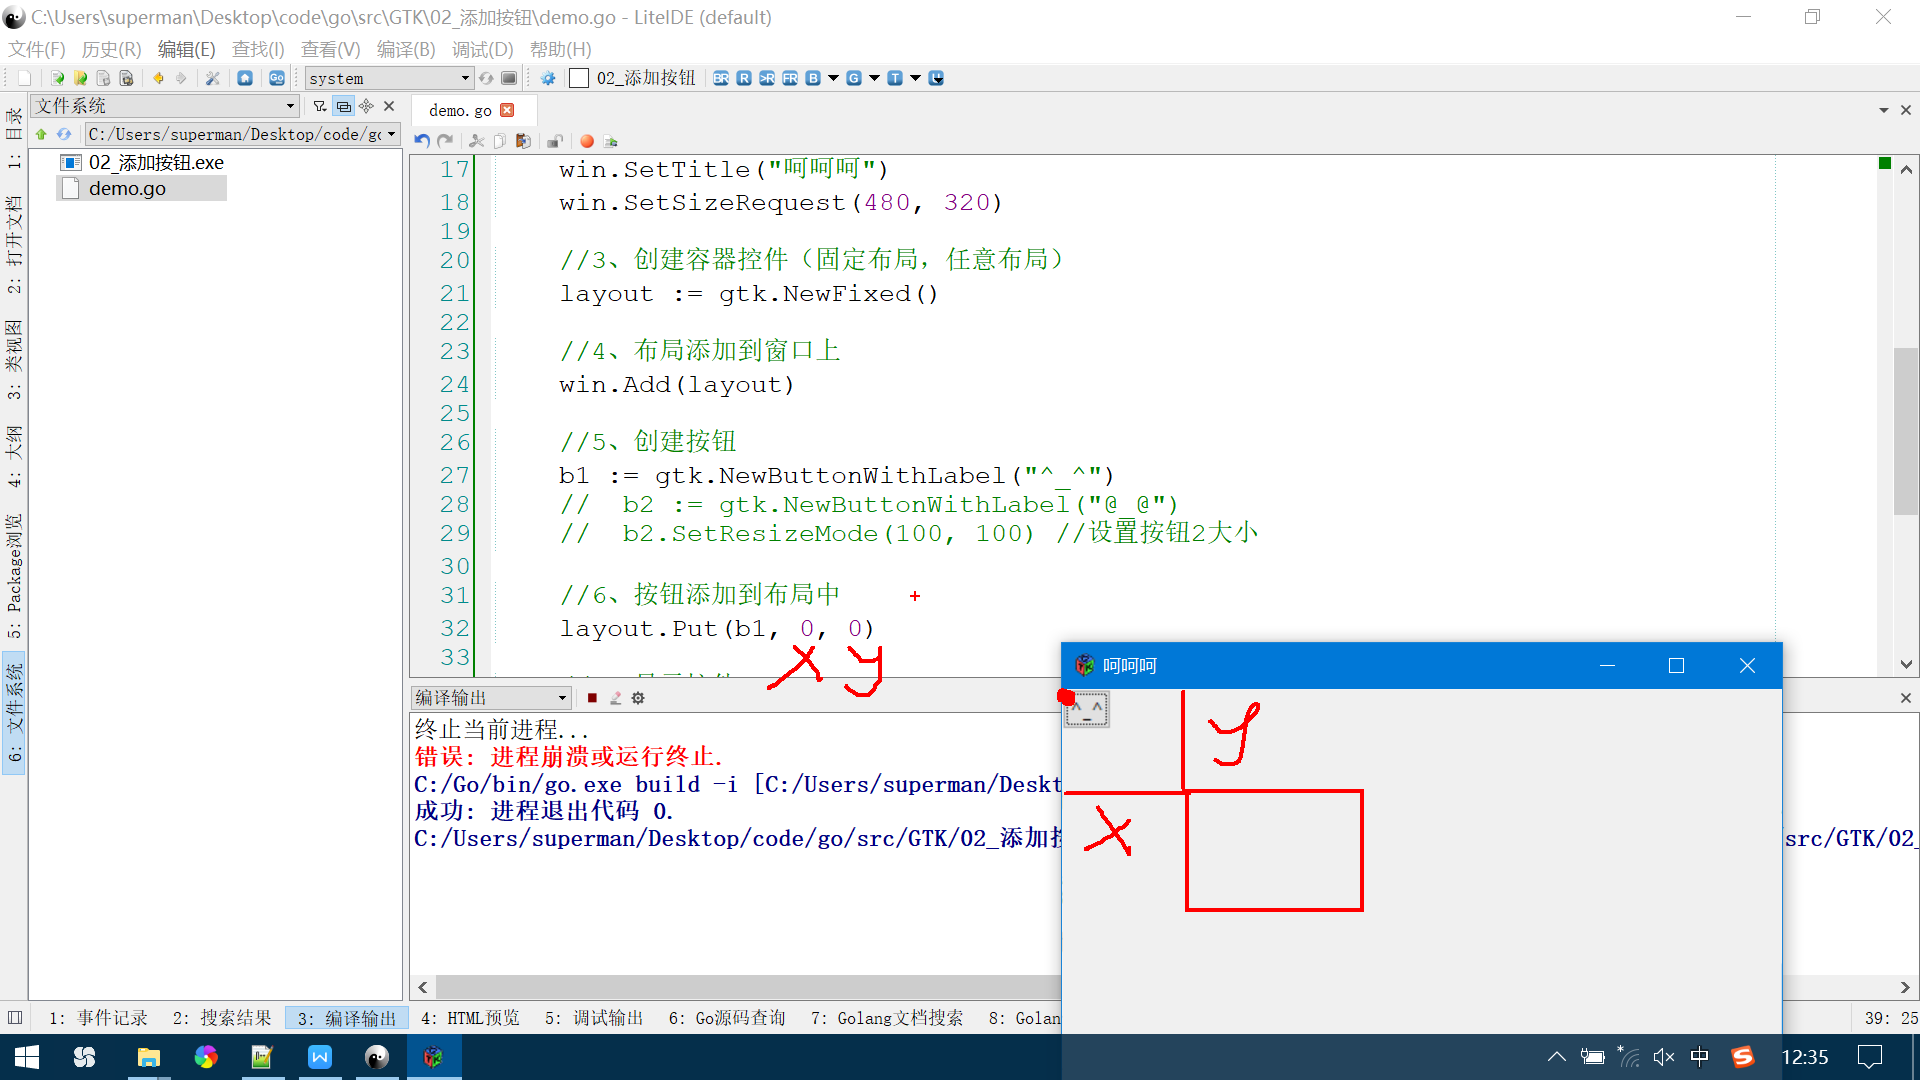The image size is (1920, 1080).
Task: Switch to the 5: 调试输出 tab
Action: 594,1018
